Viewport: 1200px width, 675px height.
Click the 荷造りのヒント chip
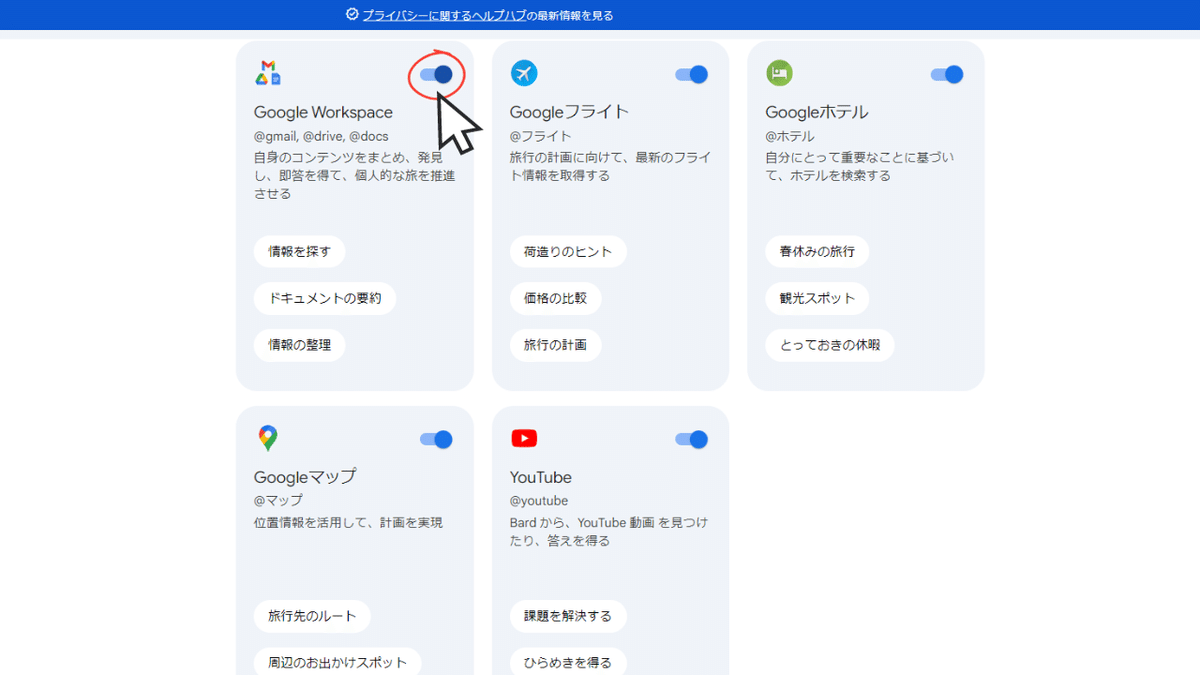click(568, 251)
